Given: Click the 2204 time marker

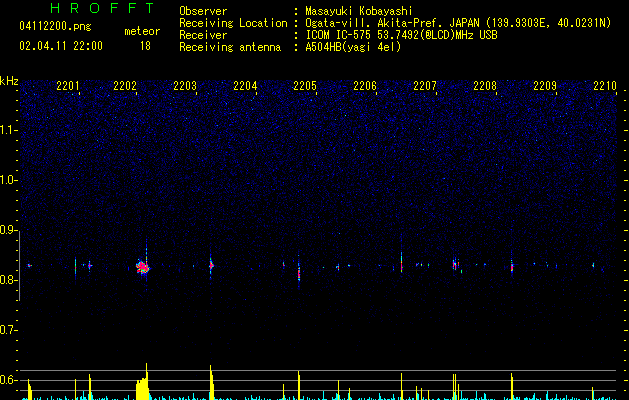Looking at the screenshot, I should 245,86.
